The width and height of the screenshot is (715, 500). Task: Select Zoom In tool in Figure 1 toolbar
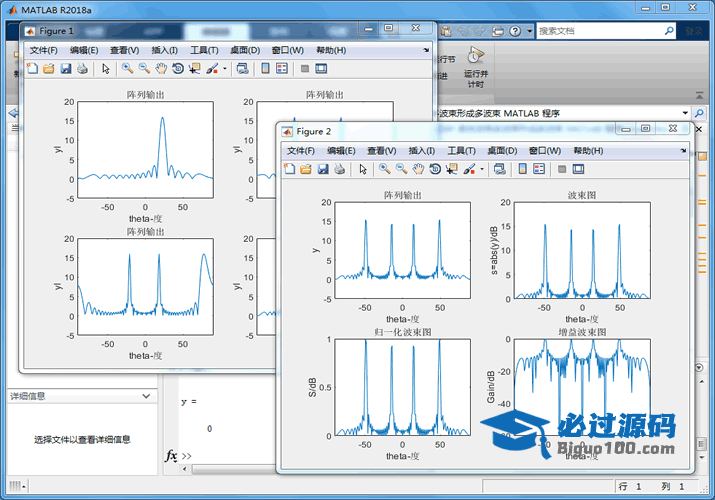coord(127,69)
